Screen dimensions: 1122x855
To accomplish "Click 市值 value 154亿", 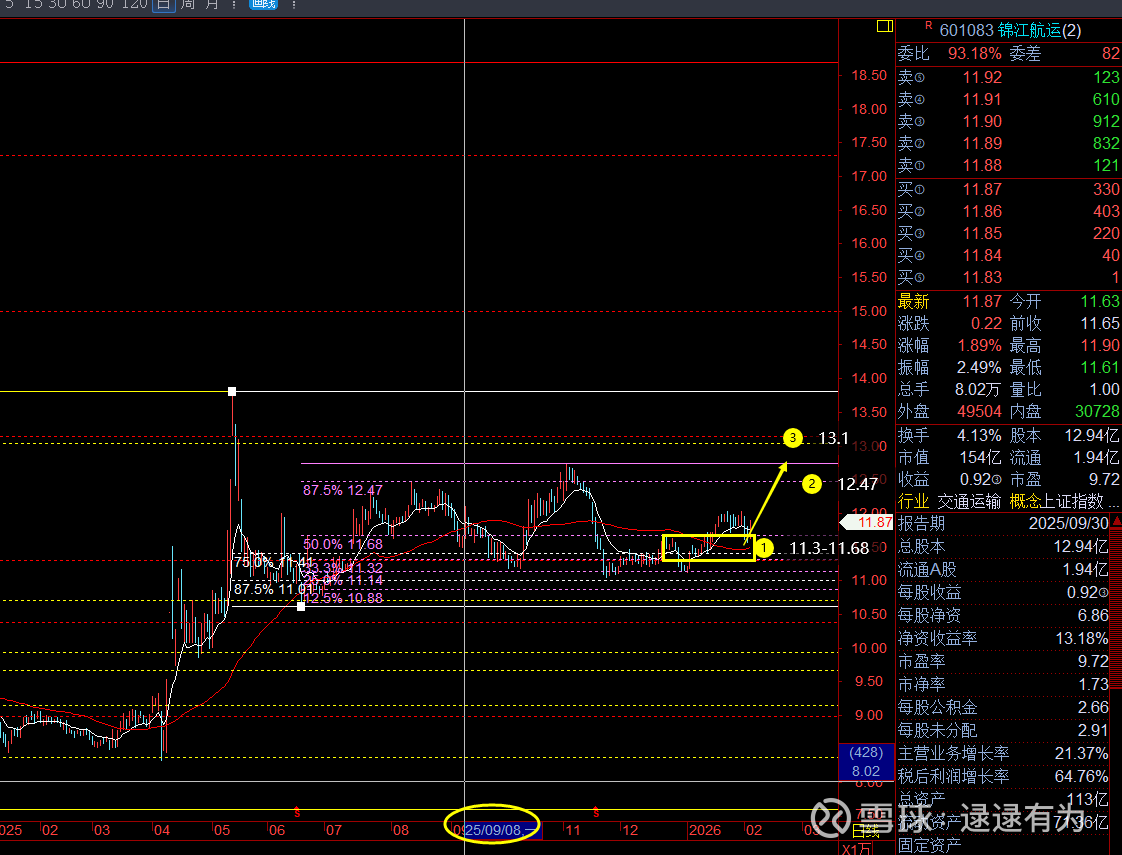I will pyautogui.click(x=980, y=458).
